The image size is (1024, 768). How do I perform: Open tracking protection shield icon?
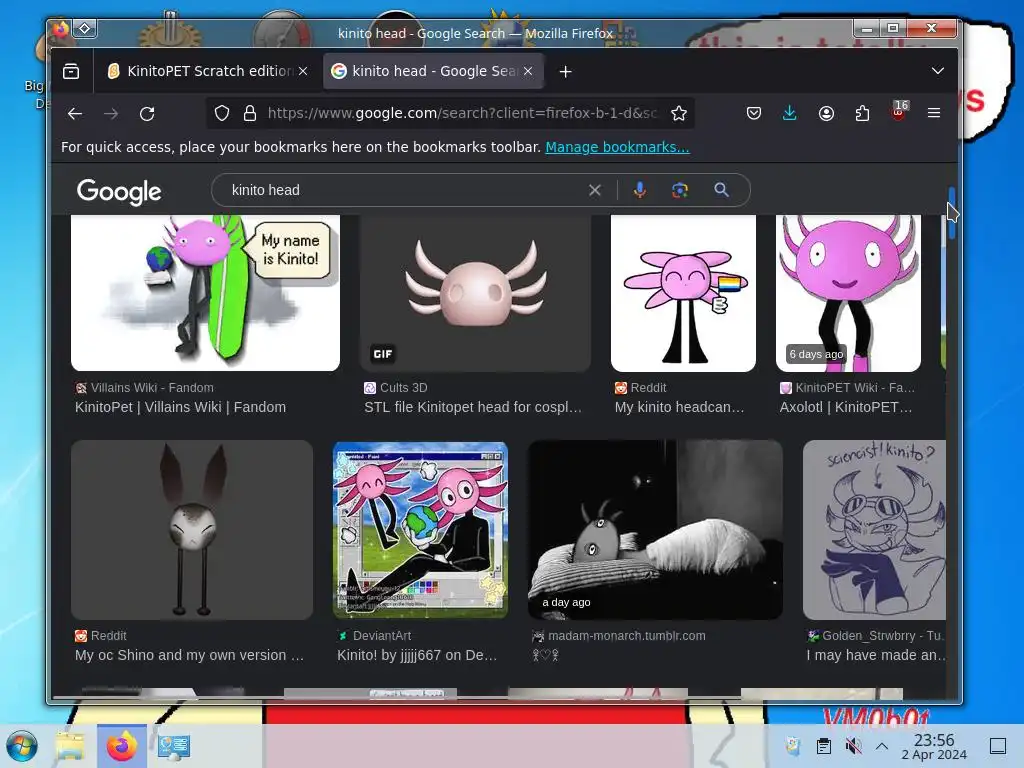tap(222, 114)
